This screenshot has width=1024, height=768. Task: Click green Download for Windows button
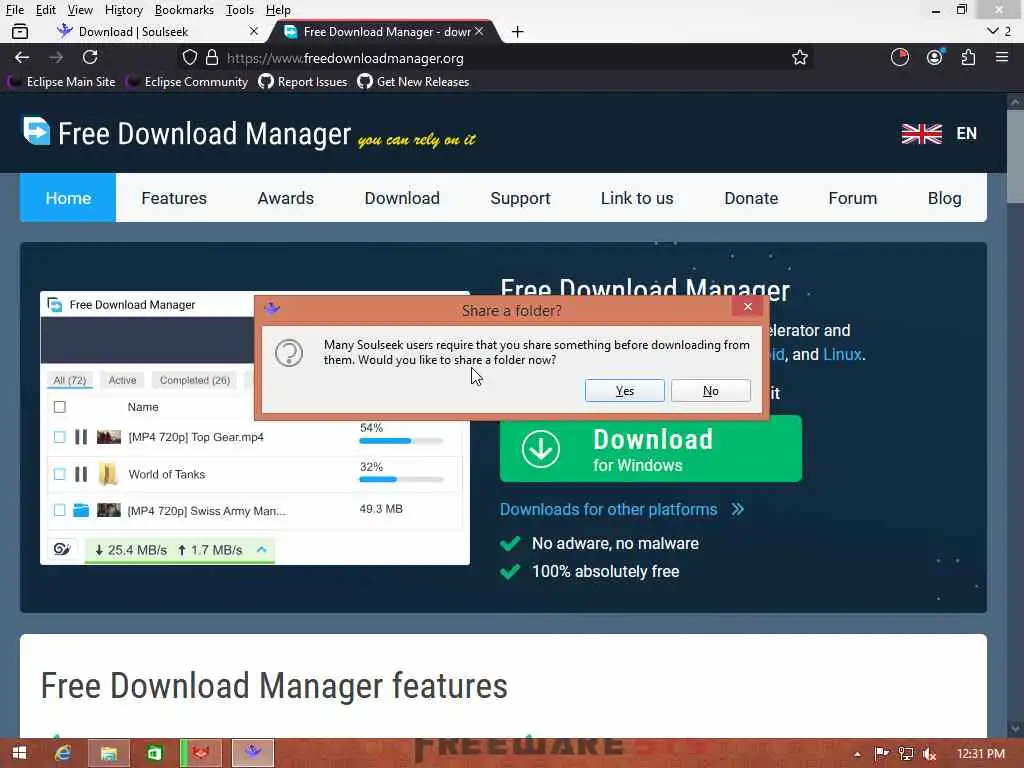tap(650, 449)
